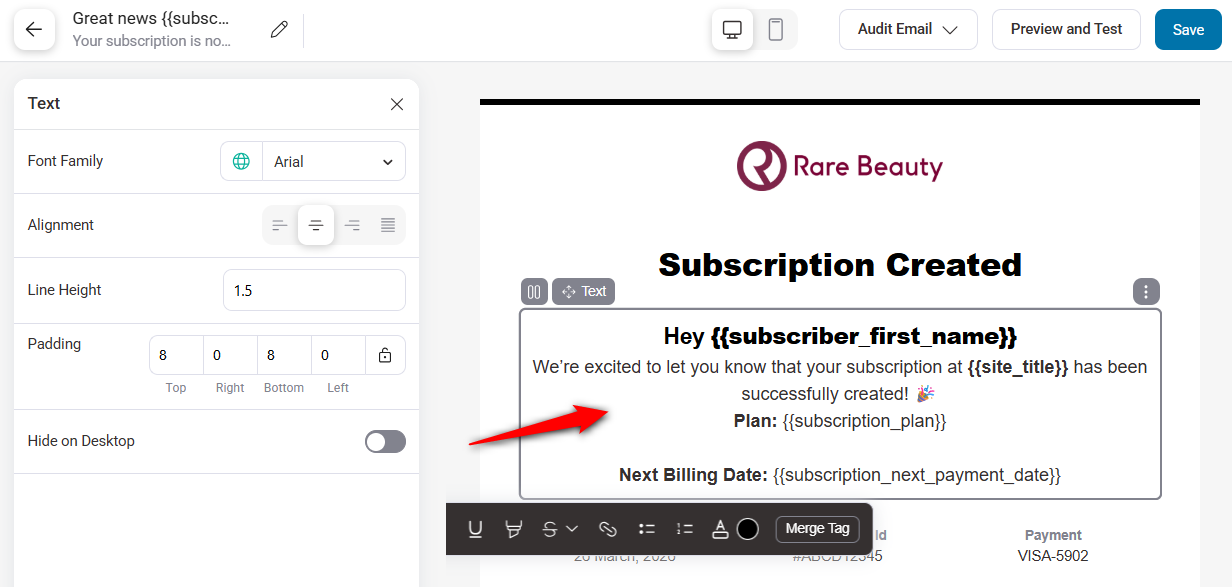Select the underline formatting icon
Viewport: 1232px width, 587px height.
pyautogui.click(x=475, y=528)
